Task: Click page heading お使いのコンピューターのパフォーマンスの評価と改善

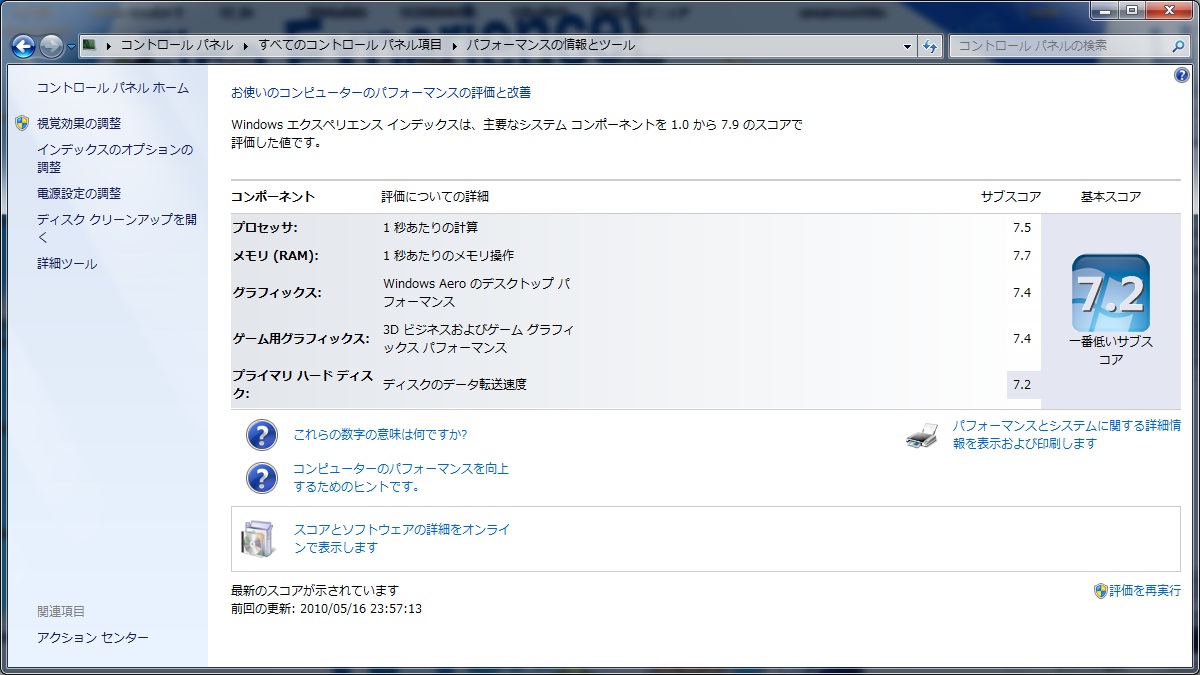Action: [x=381, y=92]
